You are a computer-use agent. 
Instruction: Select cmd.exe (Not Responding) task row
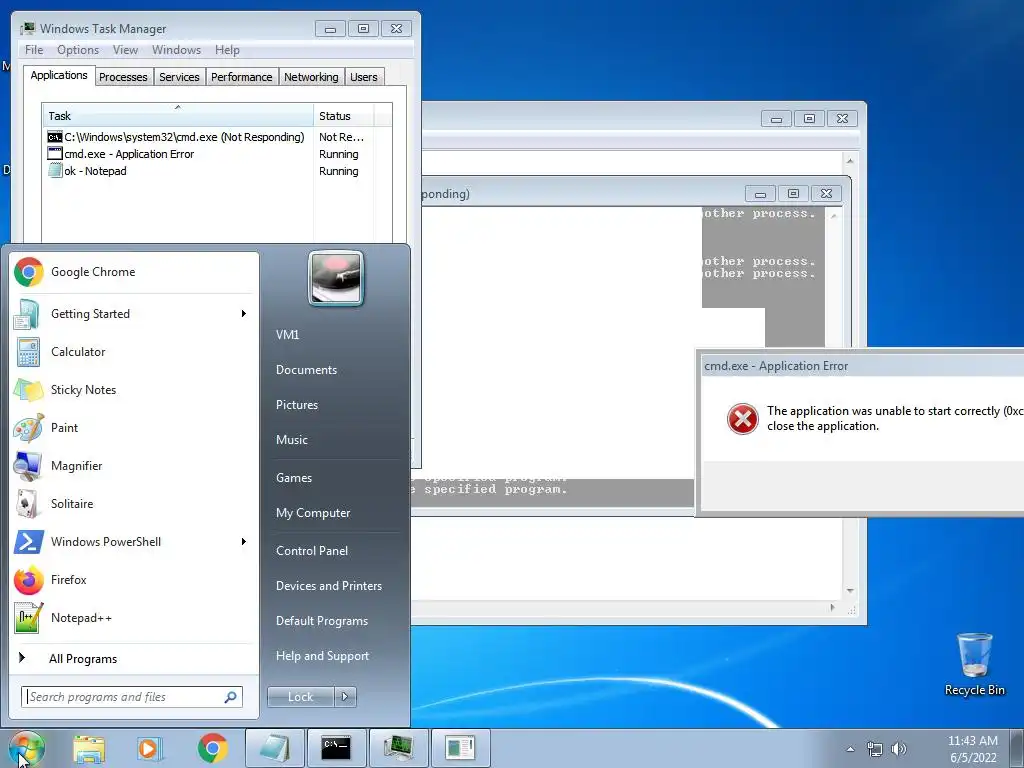point(209,137)
